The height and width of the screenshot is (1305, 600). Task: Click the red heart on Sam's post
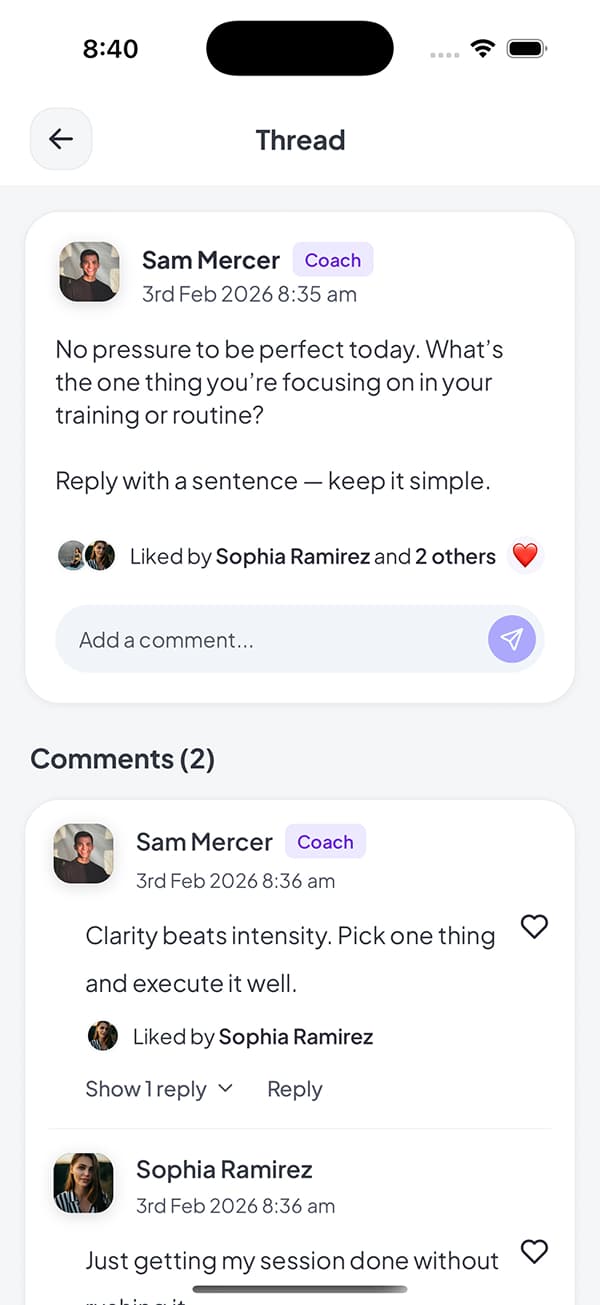coord(525,556)
